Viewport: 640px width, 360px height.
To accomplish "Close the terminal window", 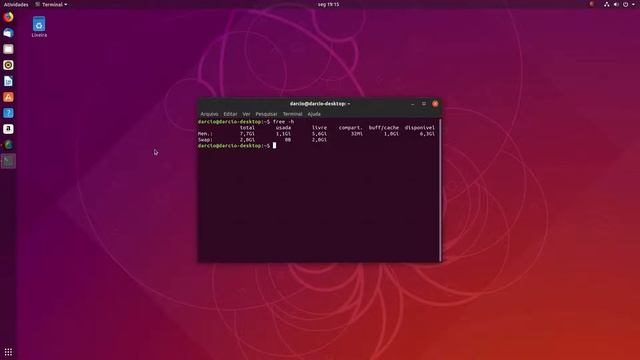I will [435, 104].
